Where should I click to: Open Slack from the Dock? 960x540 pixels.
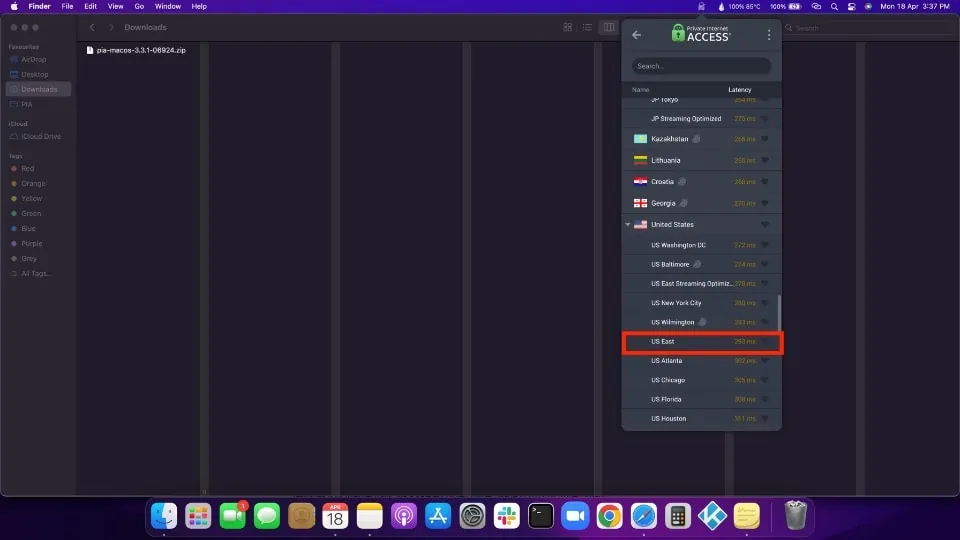click(506, 516)
